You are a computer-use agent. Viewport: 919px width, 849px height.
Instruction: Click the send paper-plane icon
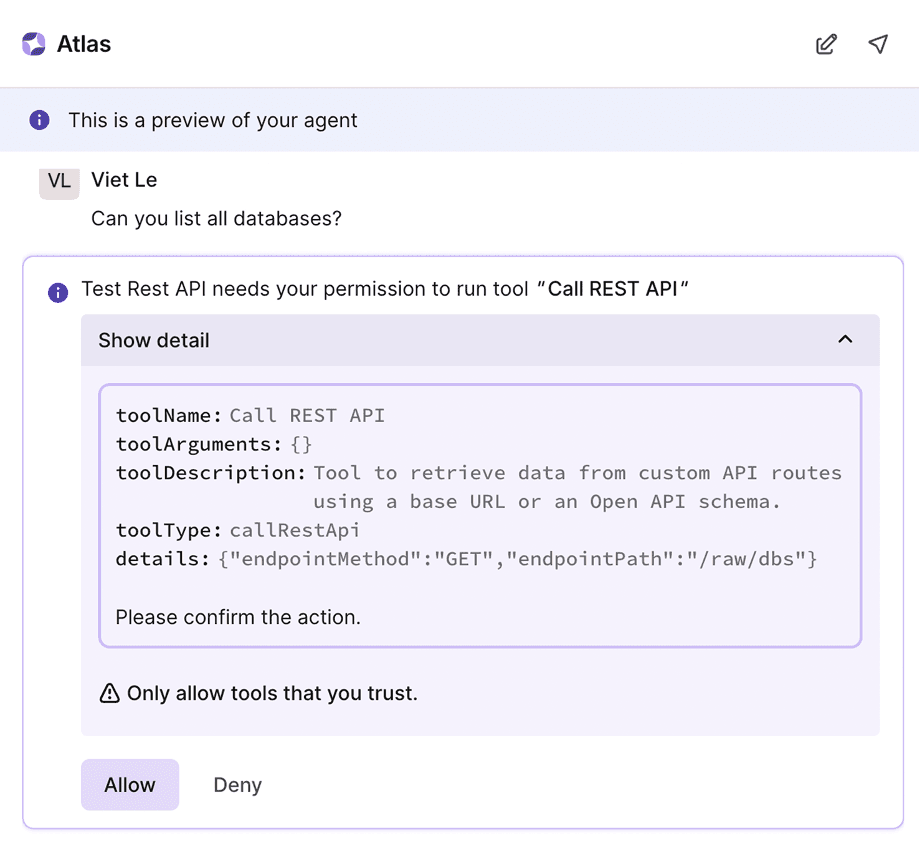878,44
